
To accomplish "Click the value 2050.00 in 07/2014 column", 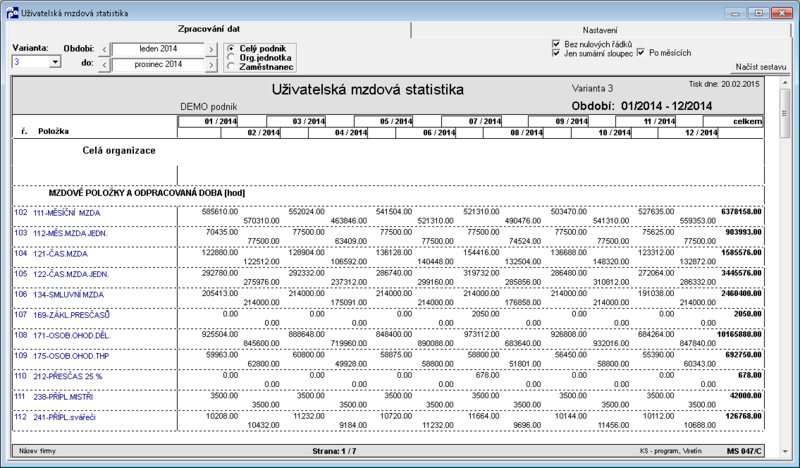I will [485, 314].
